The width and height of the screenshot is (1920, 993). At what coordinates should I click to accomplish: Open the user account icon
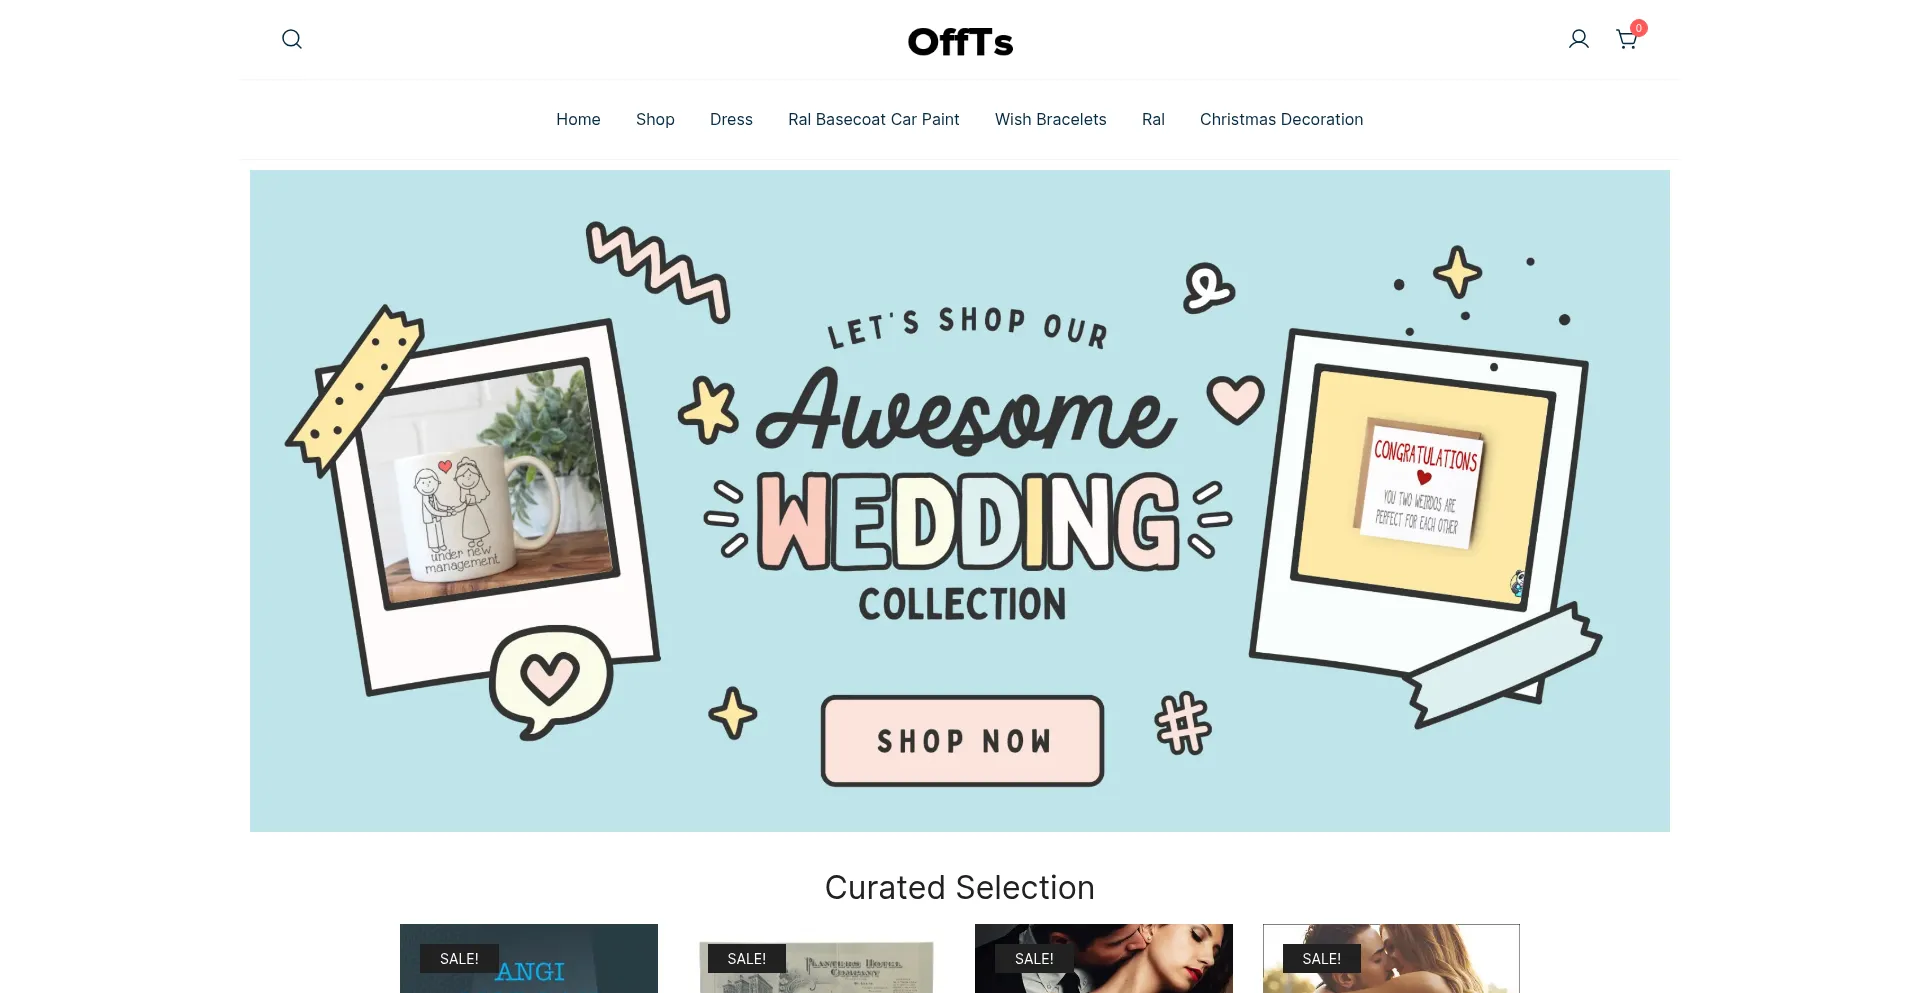coord(1579,39)
